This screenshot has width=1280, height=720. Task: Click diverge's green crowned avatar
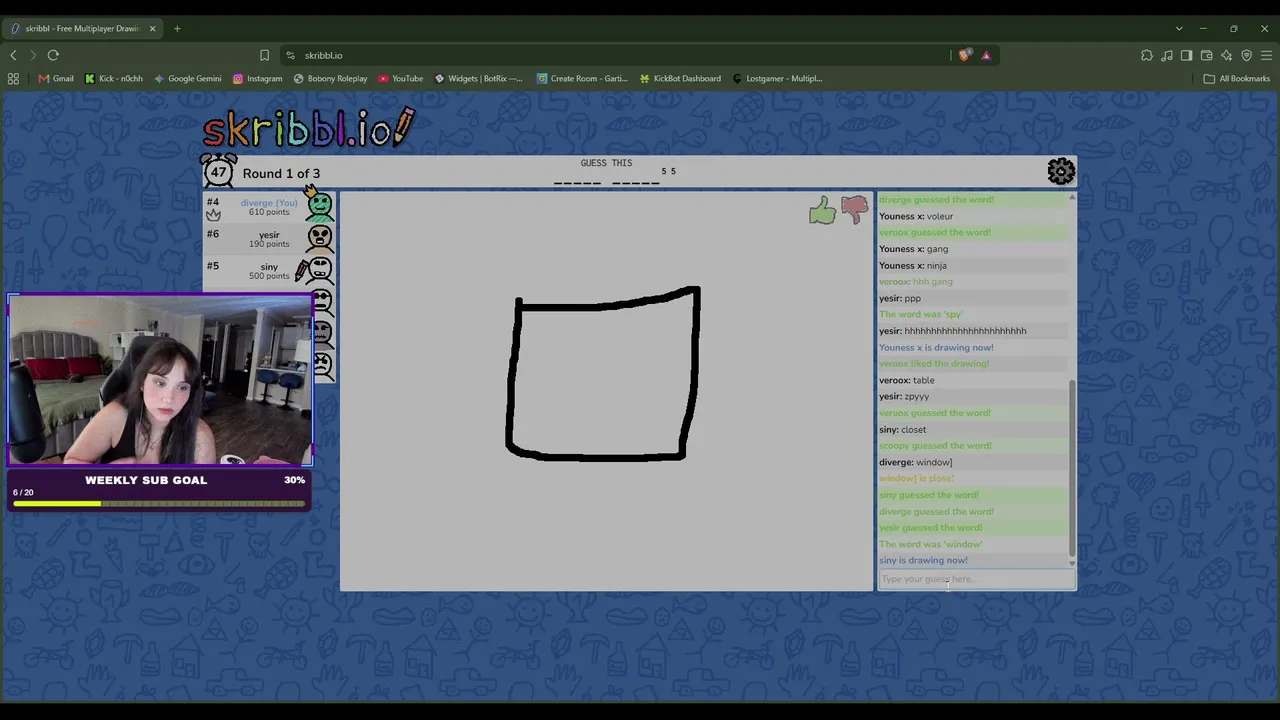(x=320, y=206)
